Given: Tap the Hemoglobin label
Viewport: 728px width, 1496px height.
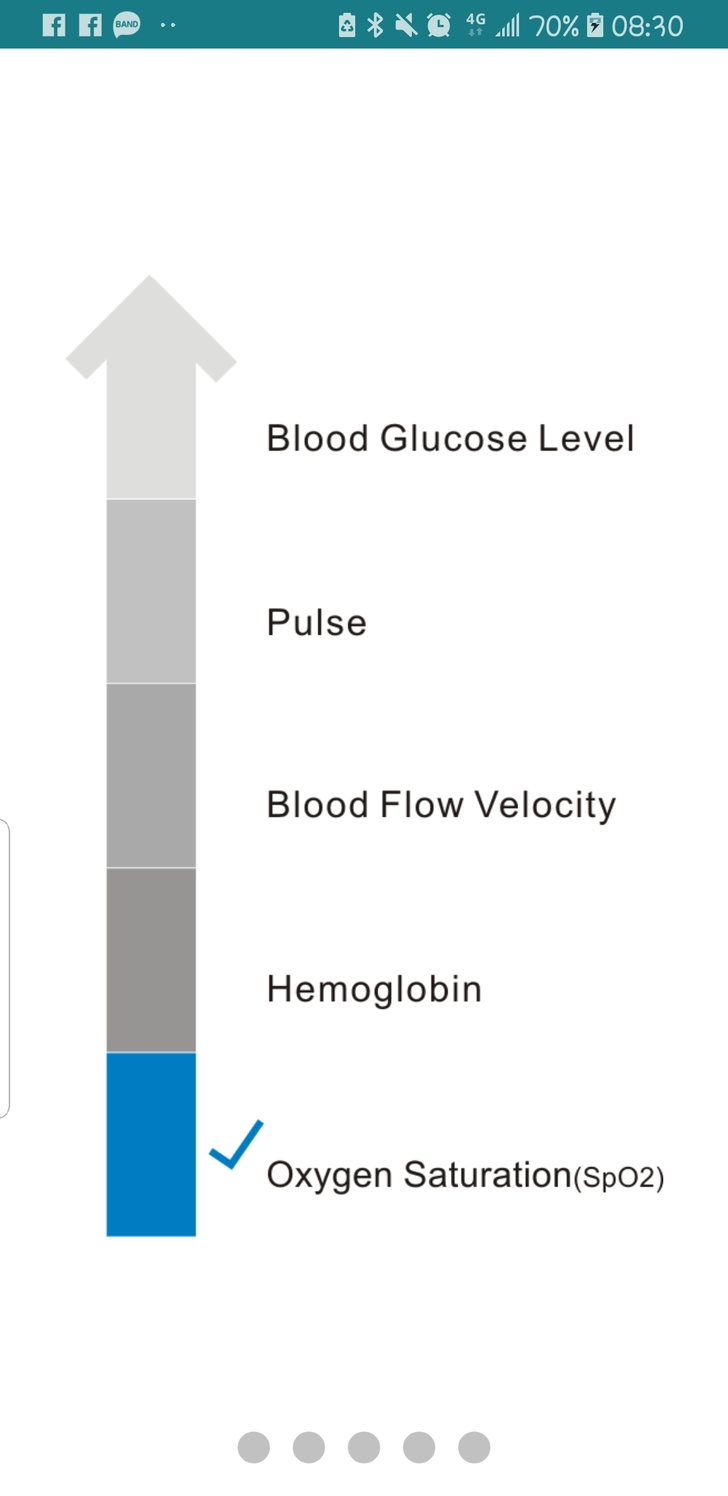Looking at the screenshot, I should click(374, 989).
